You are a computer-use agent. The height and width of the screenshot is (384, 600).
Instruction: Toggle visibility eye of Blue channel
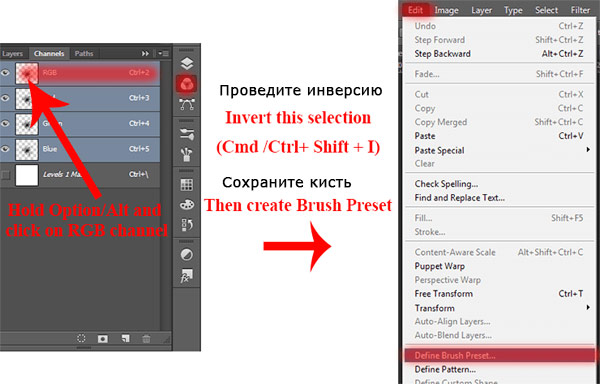(5, 149)
